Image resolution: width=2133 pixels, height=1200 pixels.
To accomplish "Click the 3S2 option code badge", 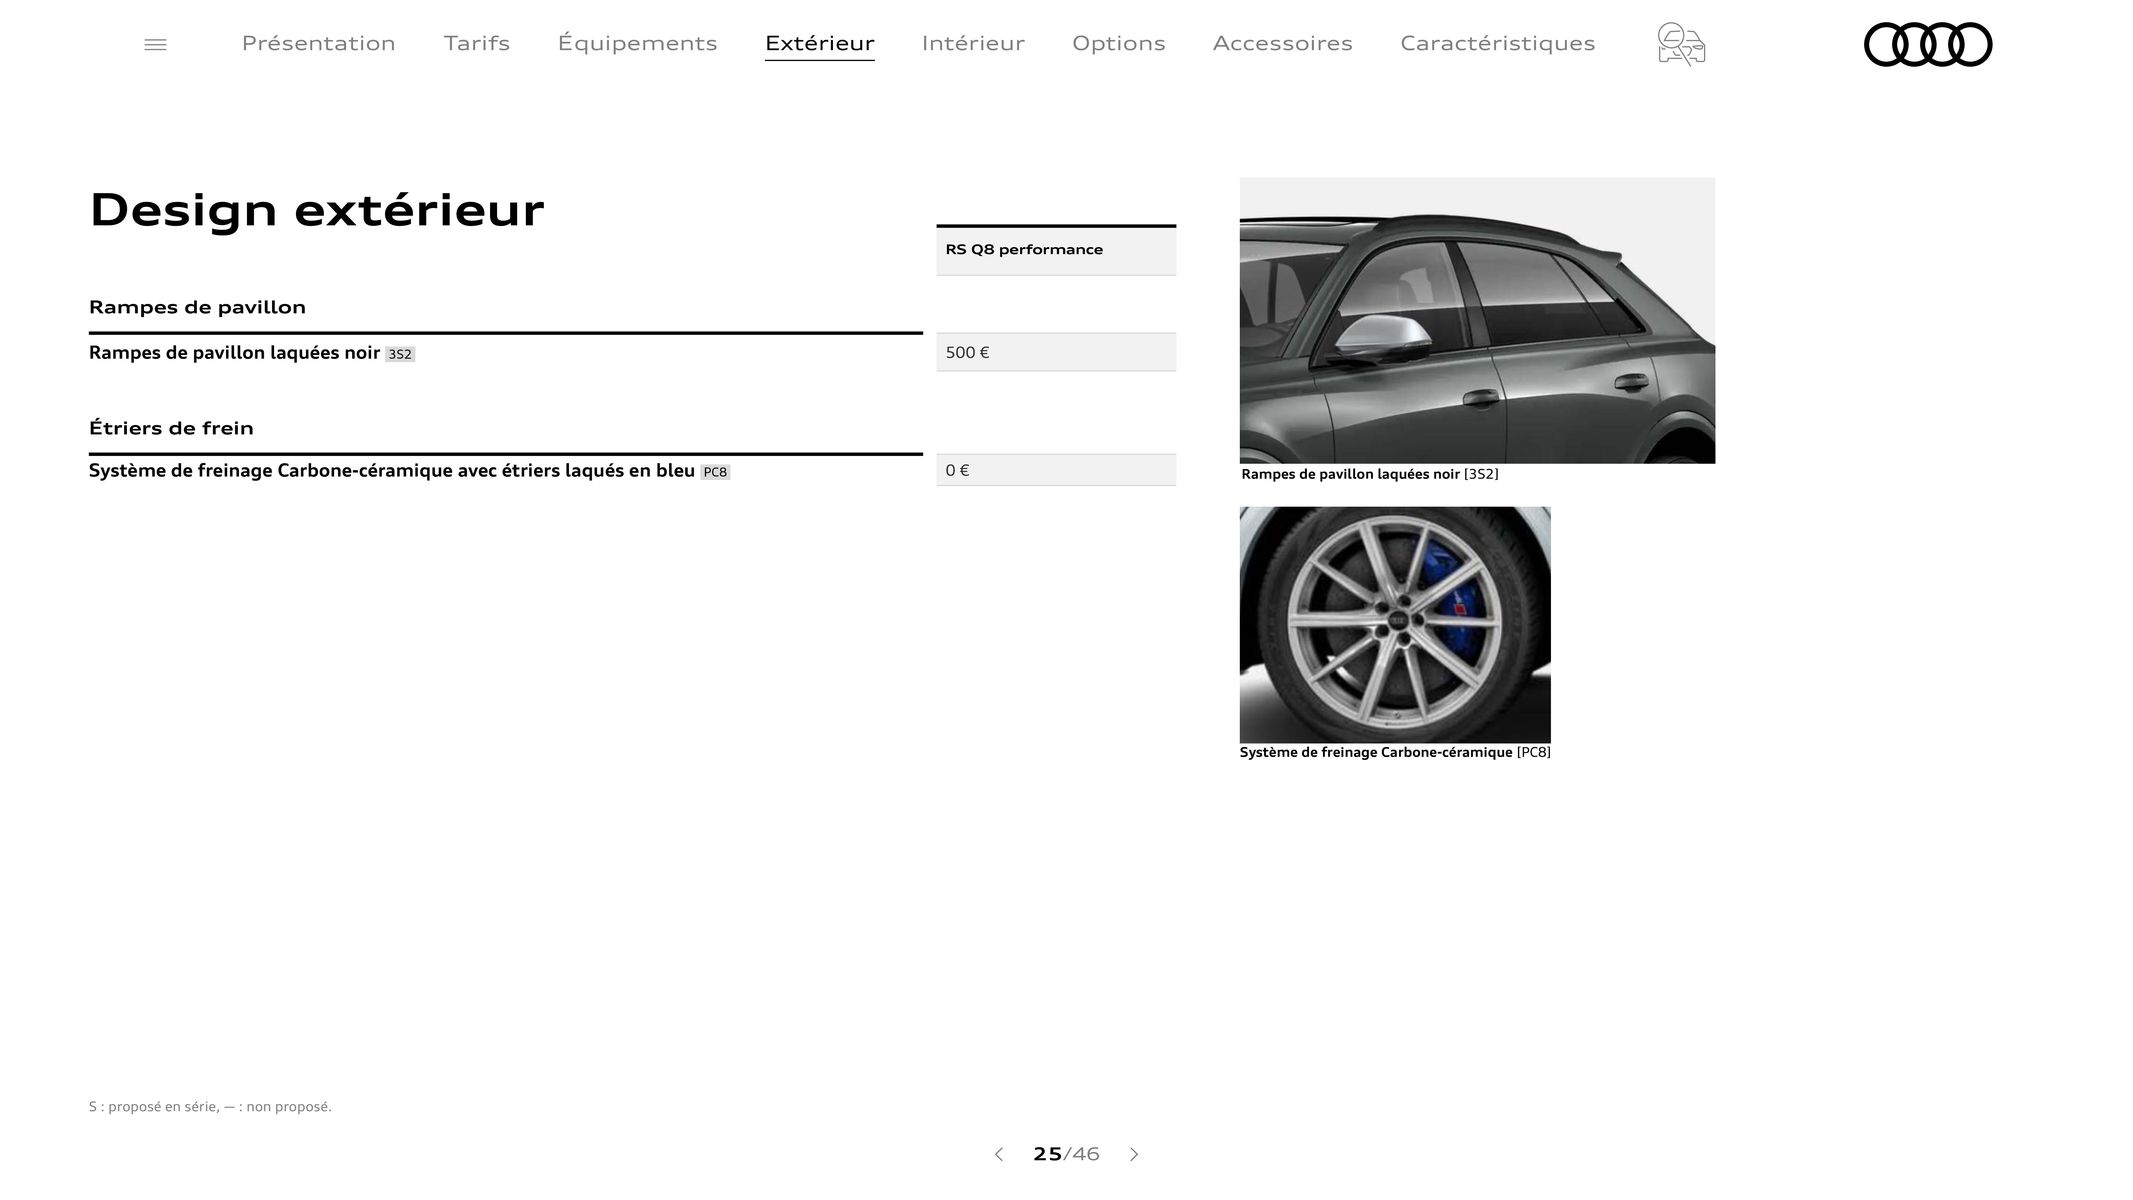I will point(400,354).
